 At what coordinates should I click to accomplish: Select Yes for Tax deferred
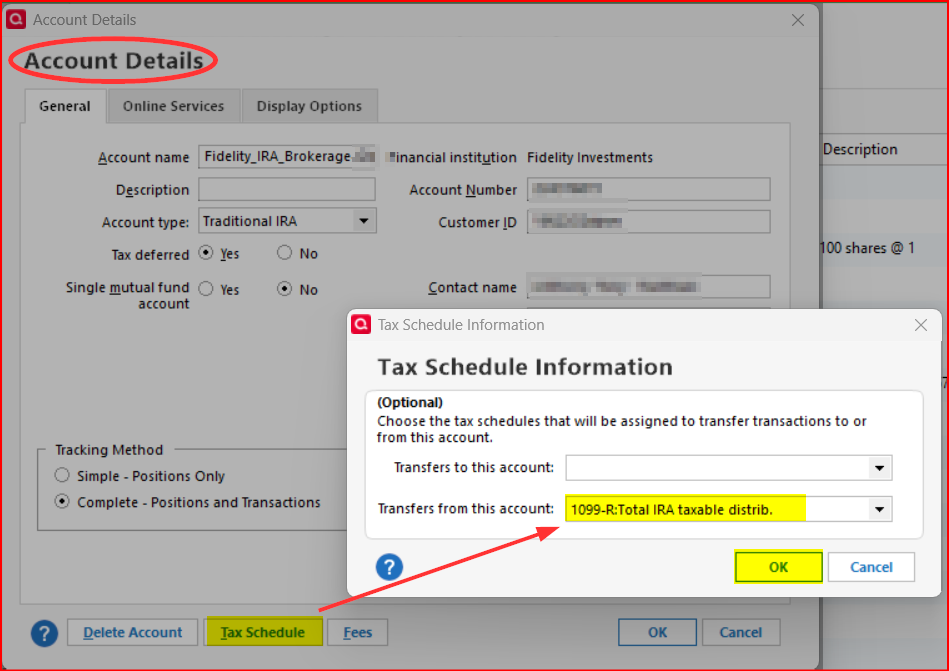(x=206, y=253)
